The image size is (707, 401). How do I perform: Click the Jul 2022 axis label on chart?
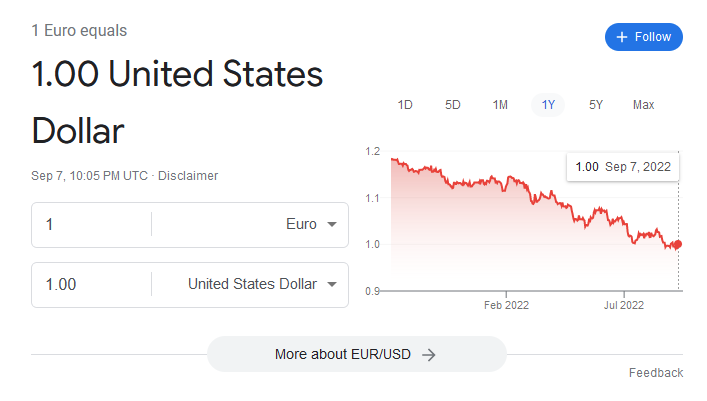pyautogui.click(x=624, y=304)
